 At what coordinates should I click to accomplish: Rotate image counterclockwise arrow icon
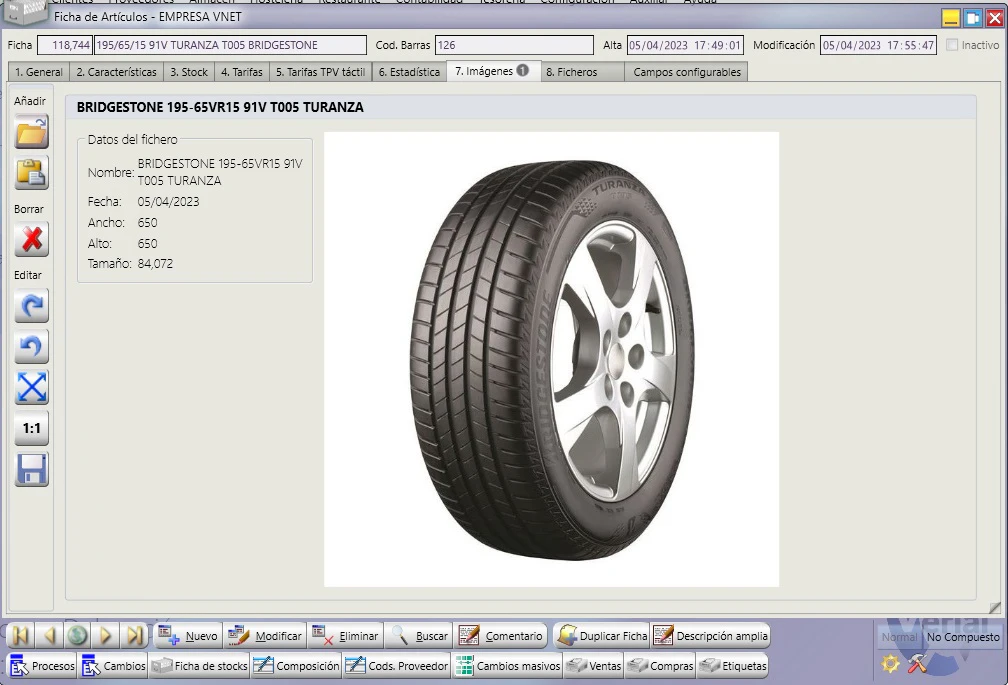32,347
